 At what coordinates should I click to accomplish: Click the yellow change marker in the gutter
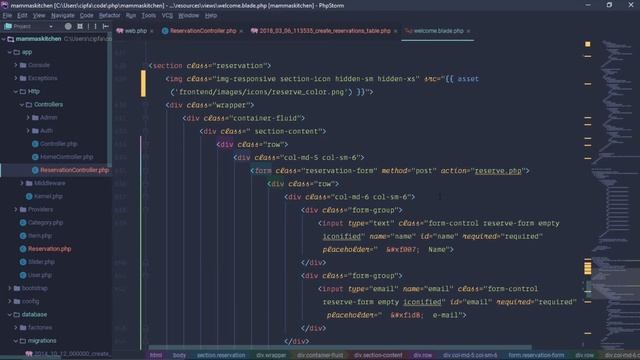[143, 83]
